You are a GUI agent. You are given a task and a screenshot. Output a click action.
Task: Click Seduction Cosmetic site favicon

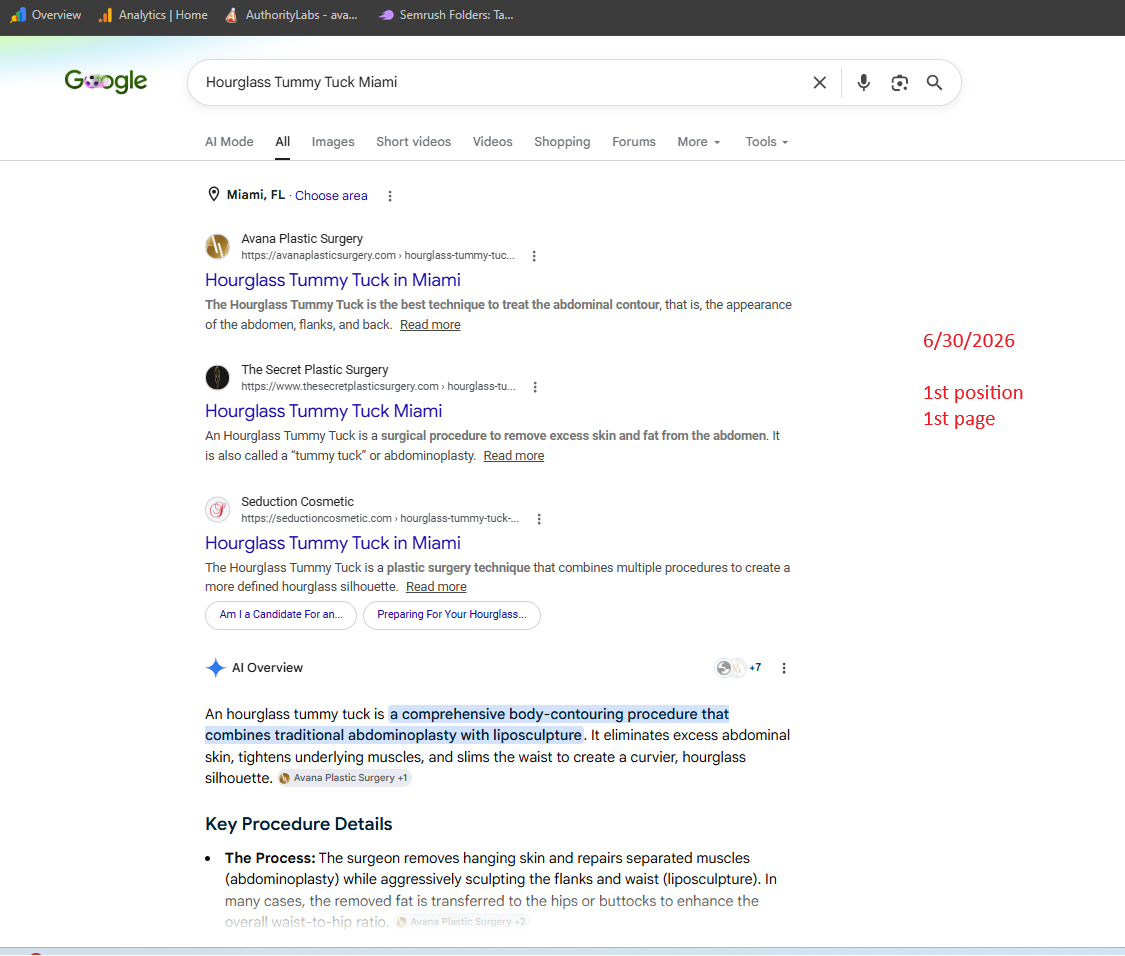[217, 509]
